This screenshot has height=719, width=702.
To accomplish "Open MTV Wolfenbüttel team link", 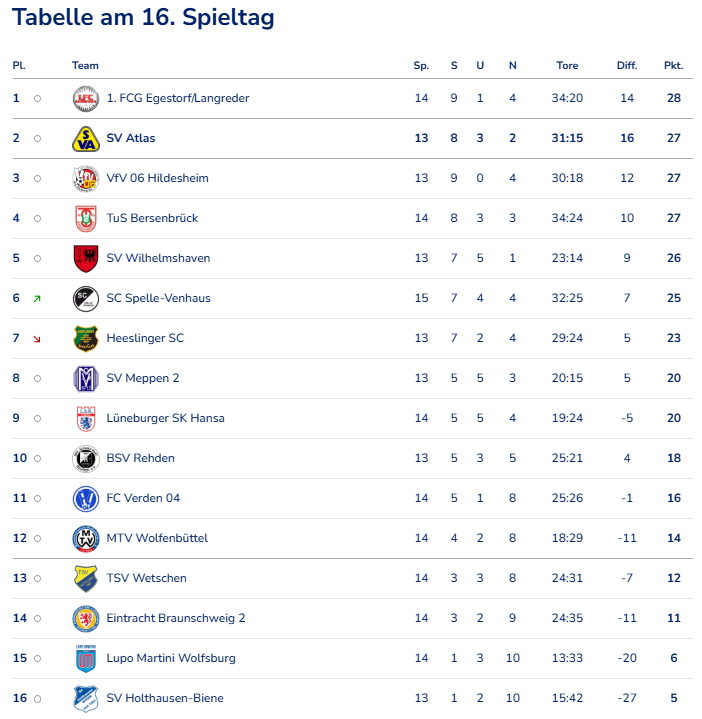I will click(x=157, y=538).
